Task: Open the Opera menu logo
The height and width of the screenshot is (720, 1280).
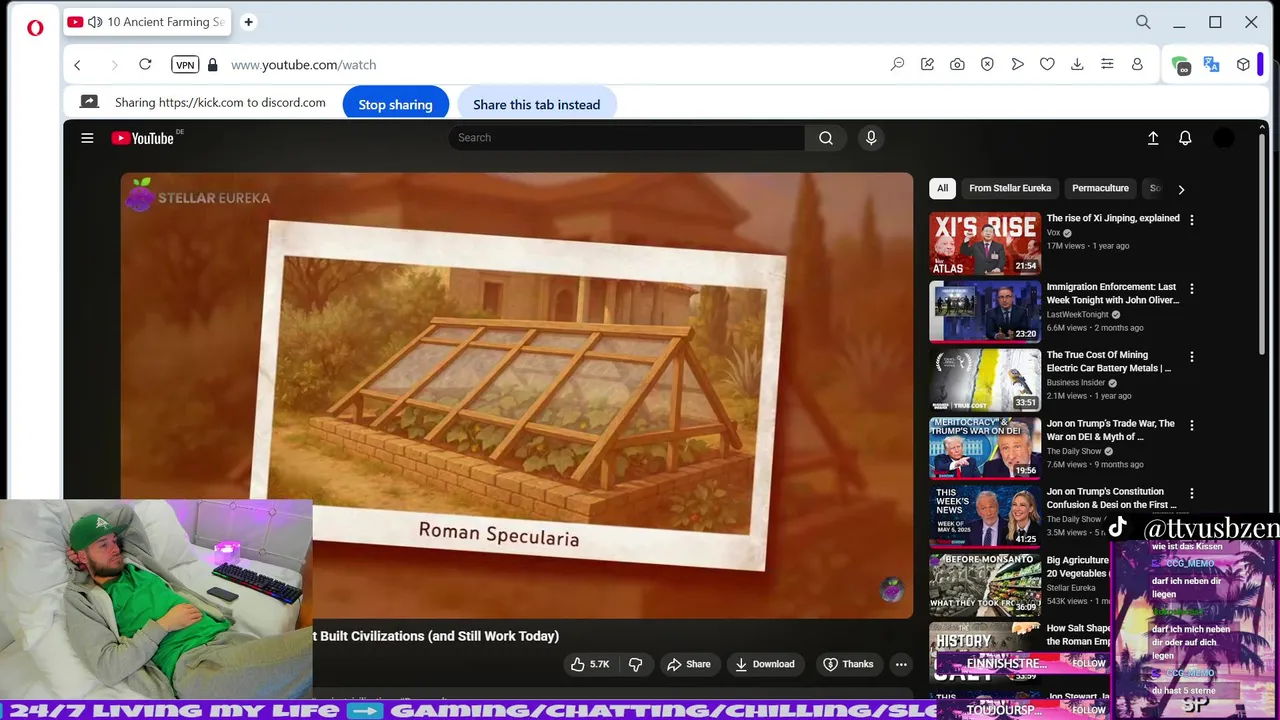Action: (x=35, y=27)
